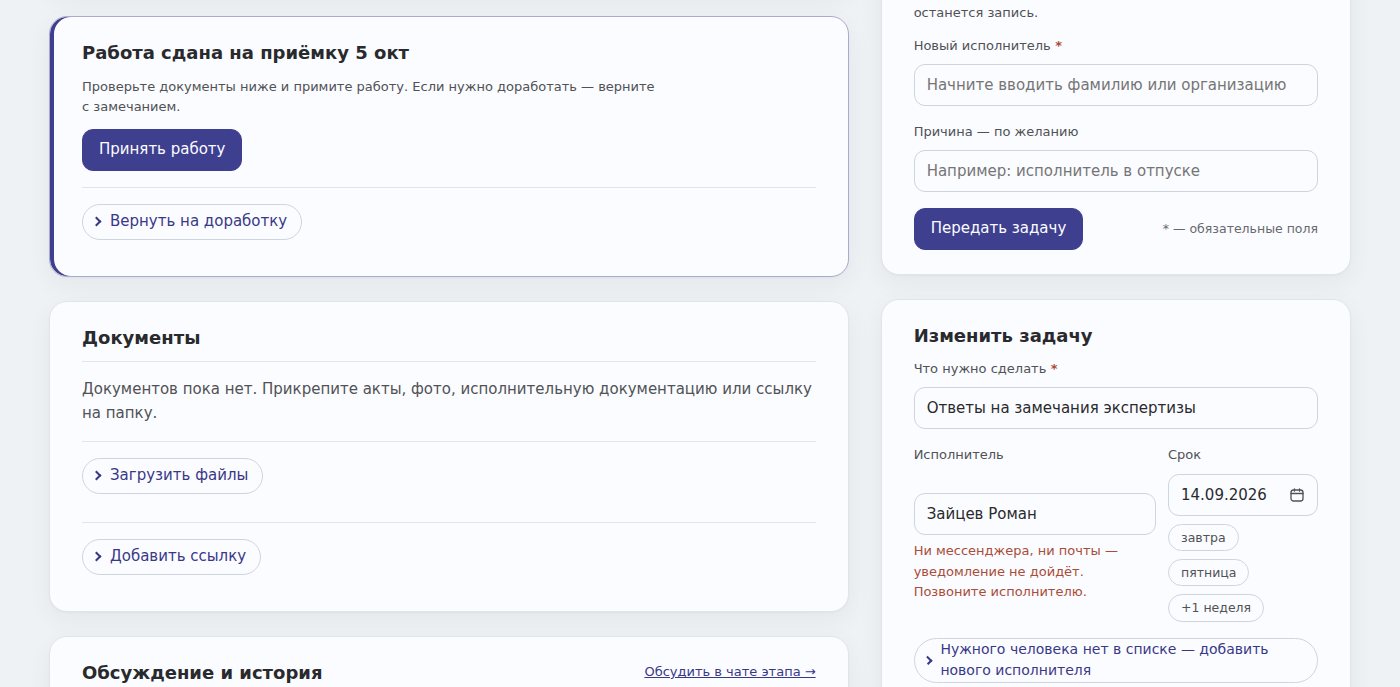The width and height of the screenshot is (1400, 687).
Task: Click the Исполнитель field showing Зайцев Роман
Action: (1034, 514)
